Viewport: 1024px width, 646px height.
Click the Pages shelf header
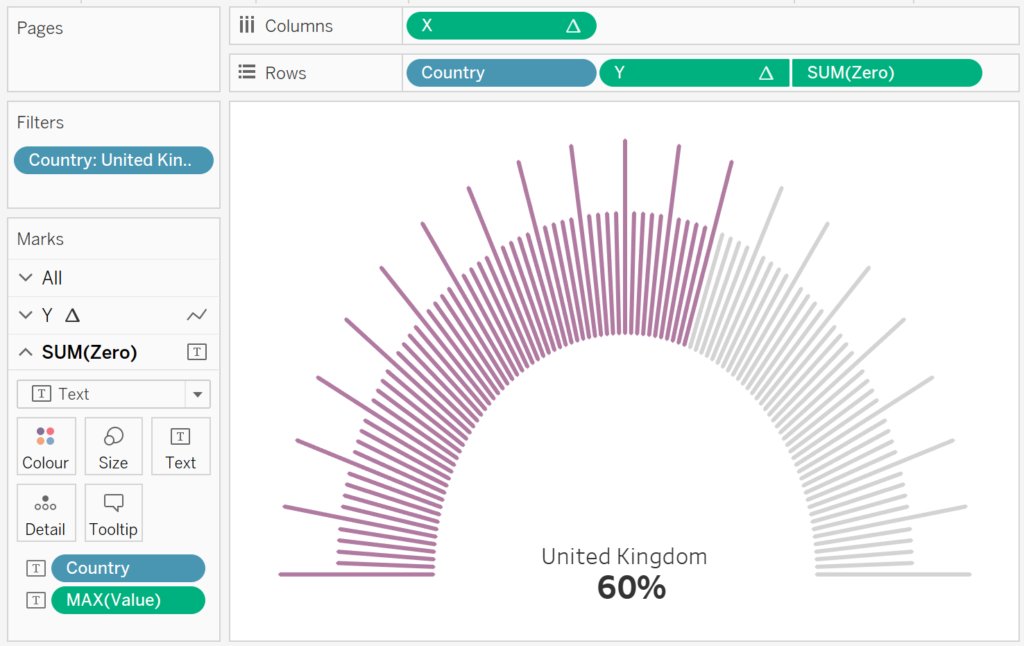(40, 28)
